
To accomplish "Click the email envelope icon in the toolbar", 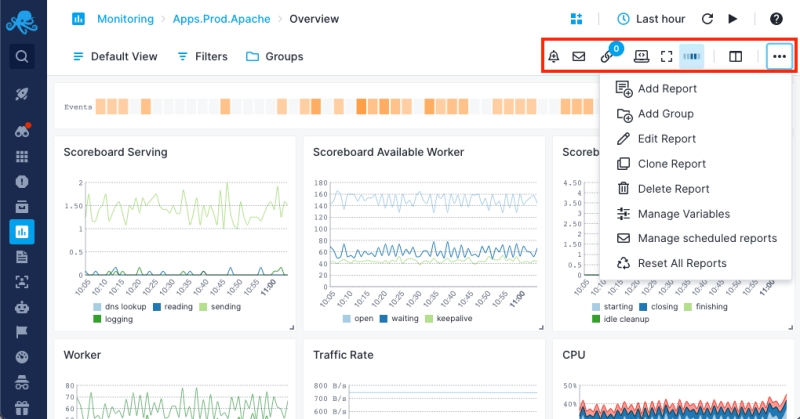I will pyautogui.click(x=579, y=56).
